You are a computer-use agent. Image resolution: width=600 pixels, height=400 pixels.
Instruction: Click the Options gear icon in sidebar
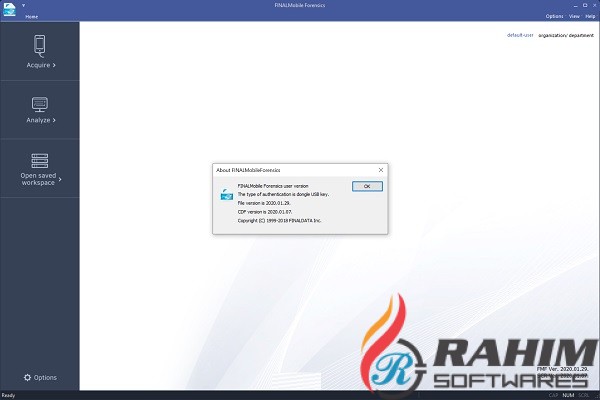27,377
